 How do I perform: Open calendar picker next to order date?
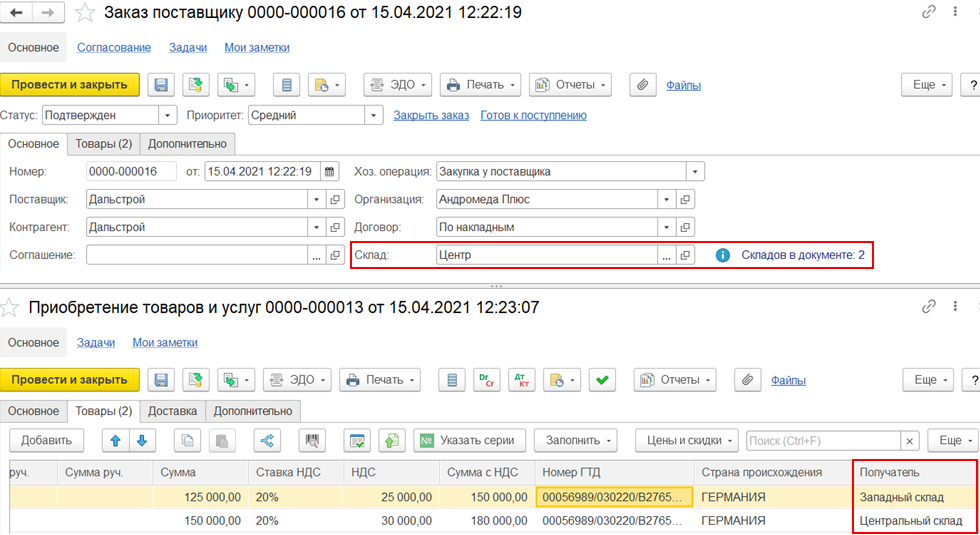coord(329,171)
